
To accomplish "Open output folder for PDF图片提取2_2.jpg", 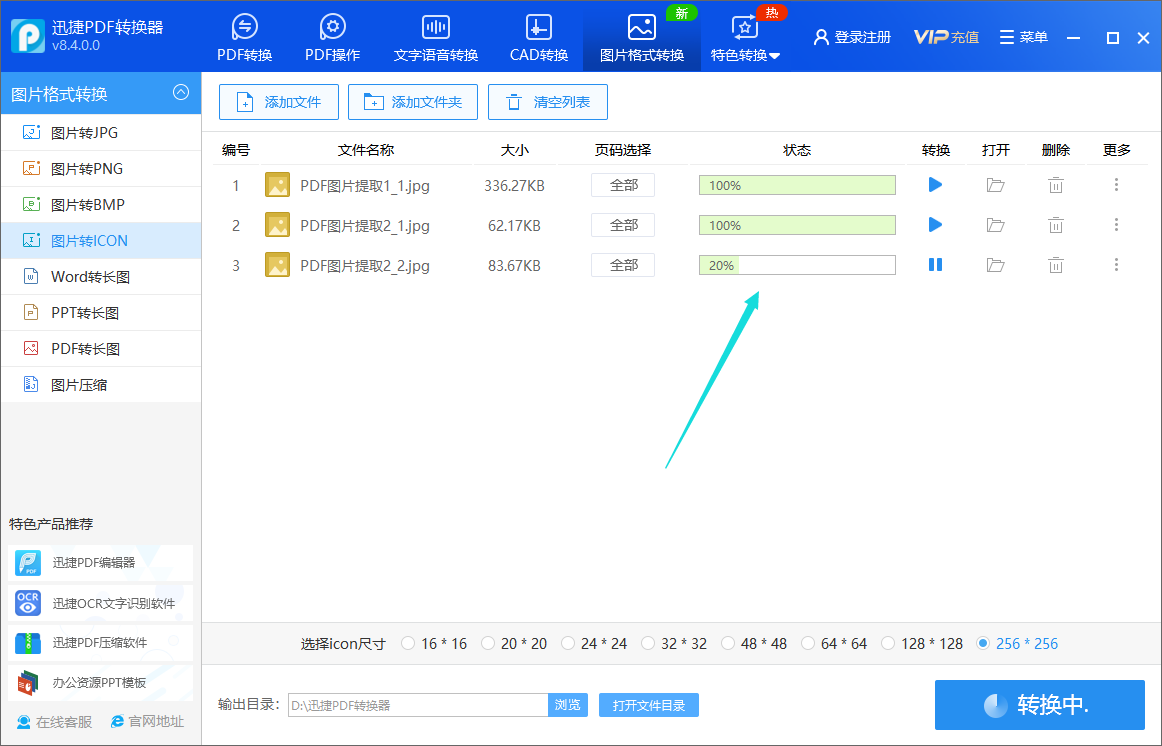I will click(x=995, y=265).
